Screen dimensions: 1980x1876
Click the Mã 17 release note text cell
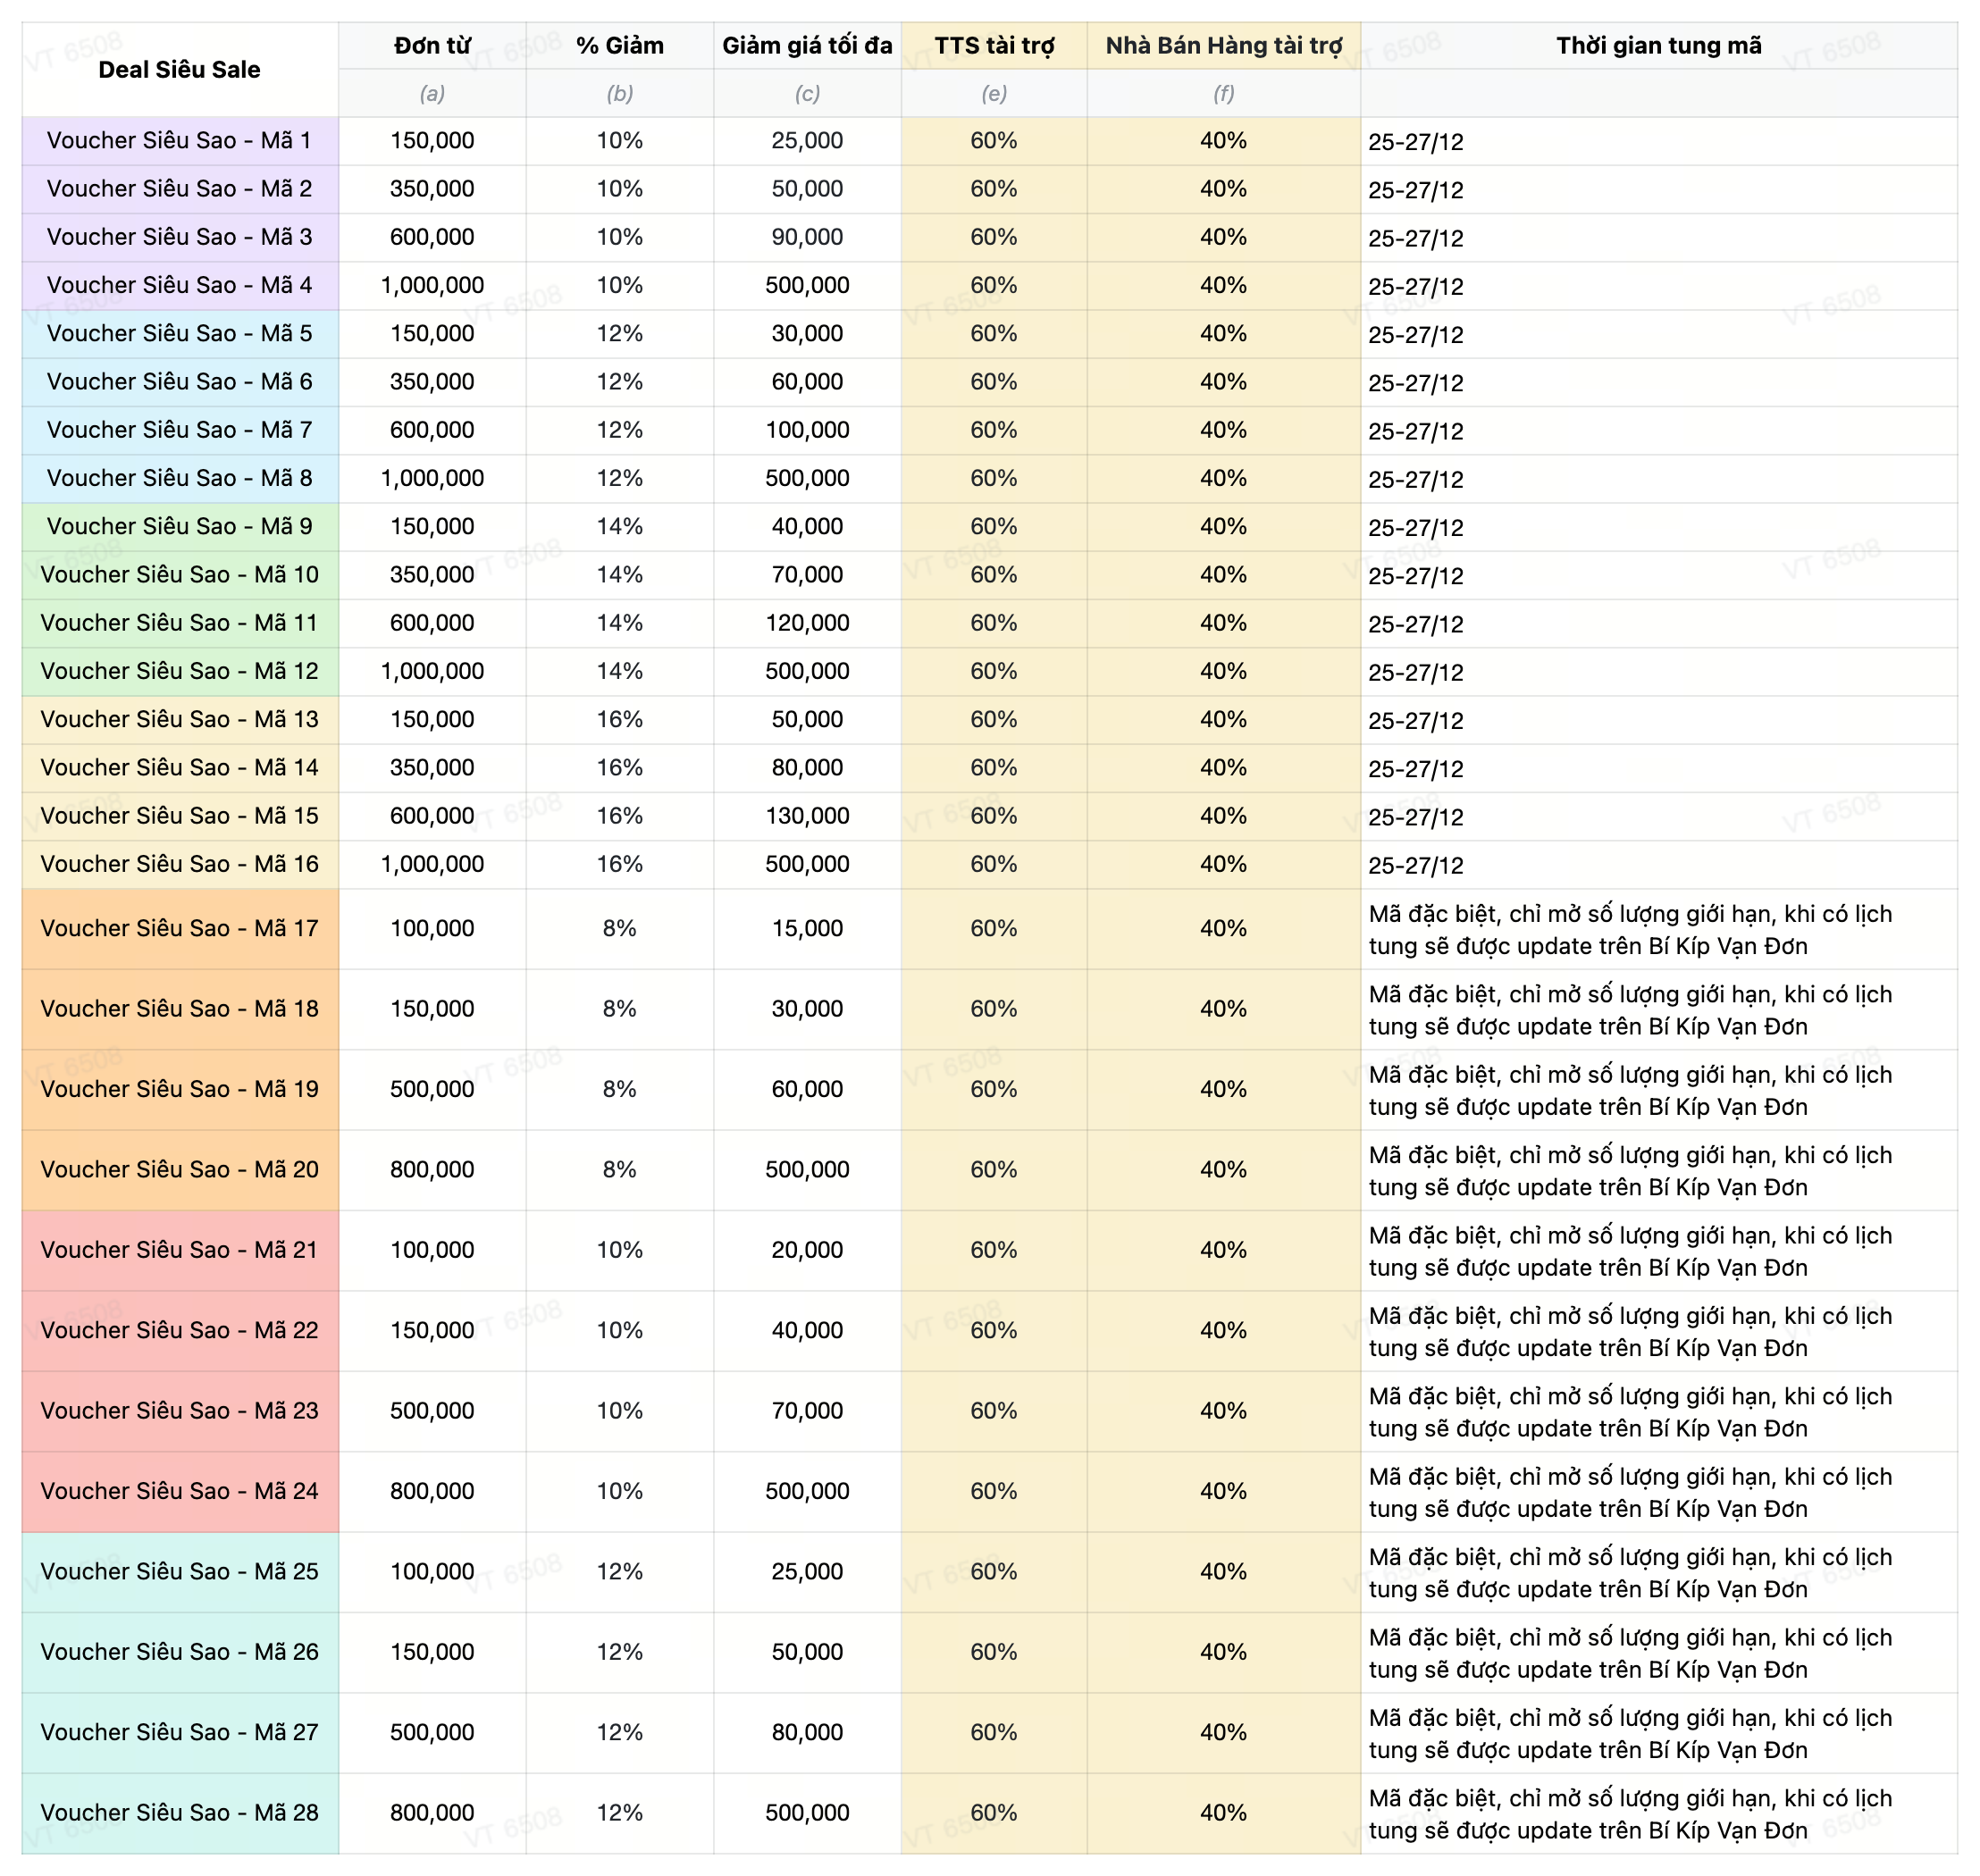1630,929
